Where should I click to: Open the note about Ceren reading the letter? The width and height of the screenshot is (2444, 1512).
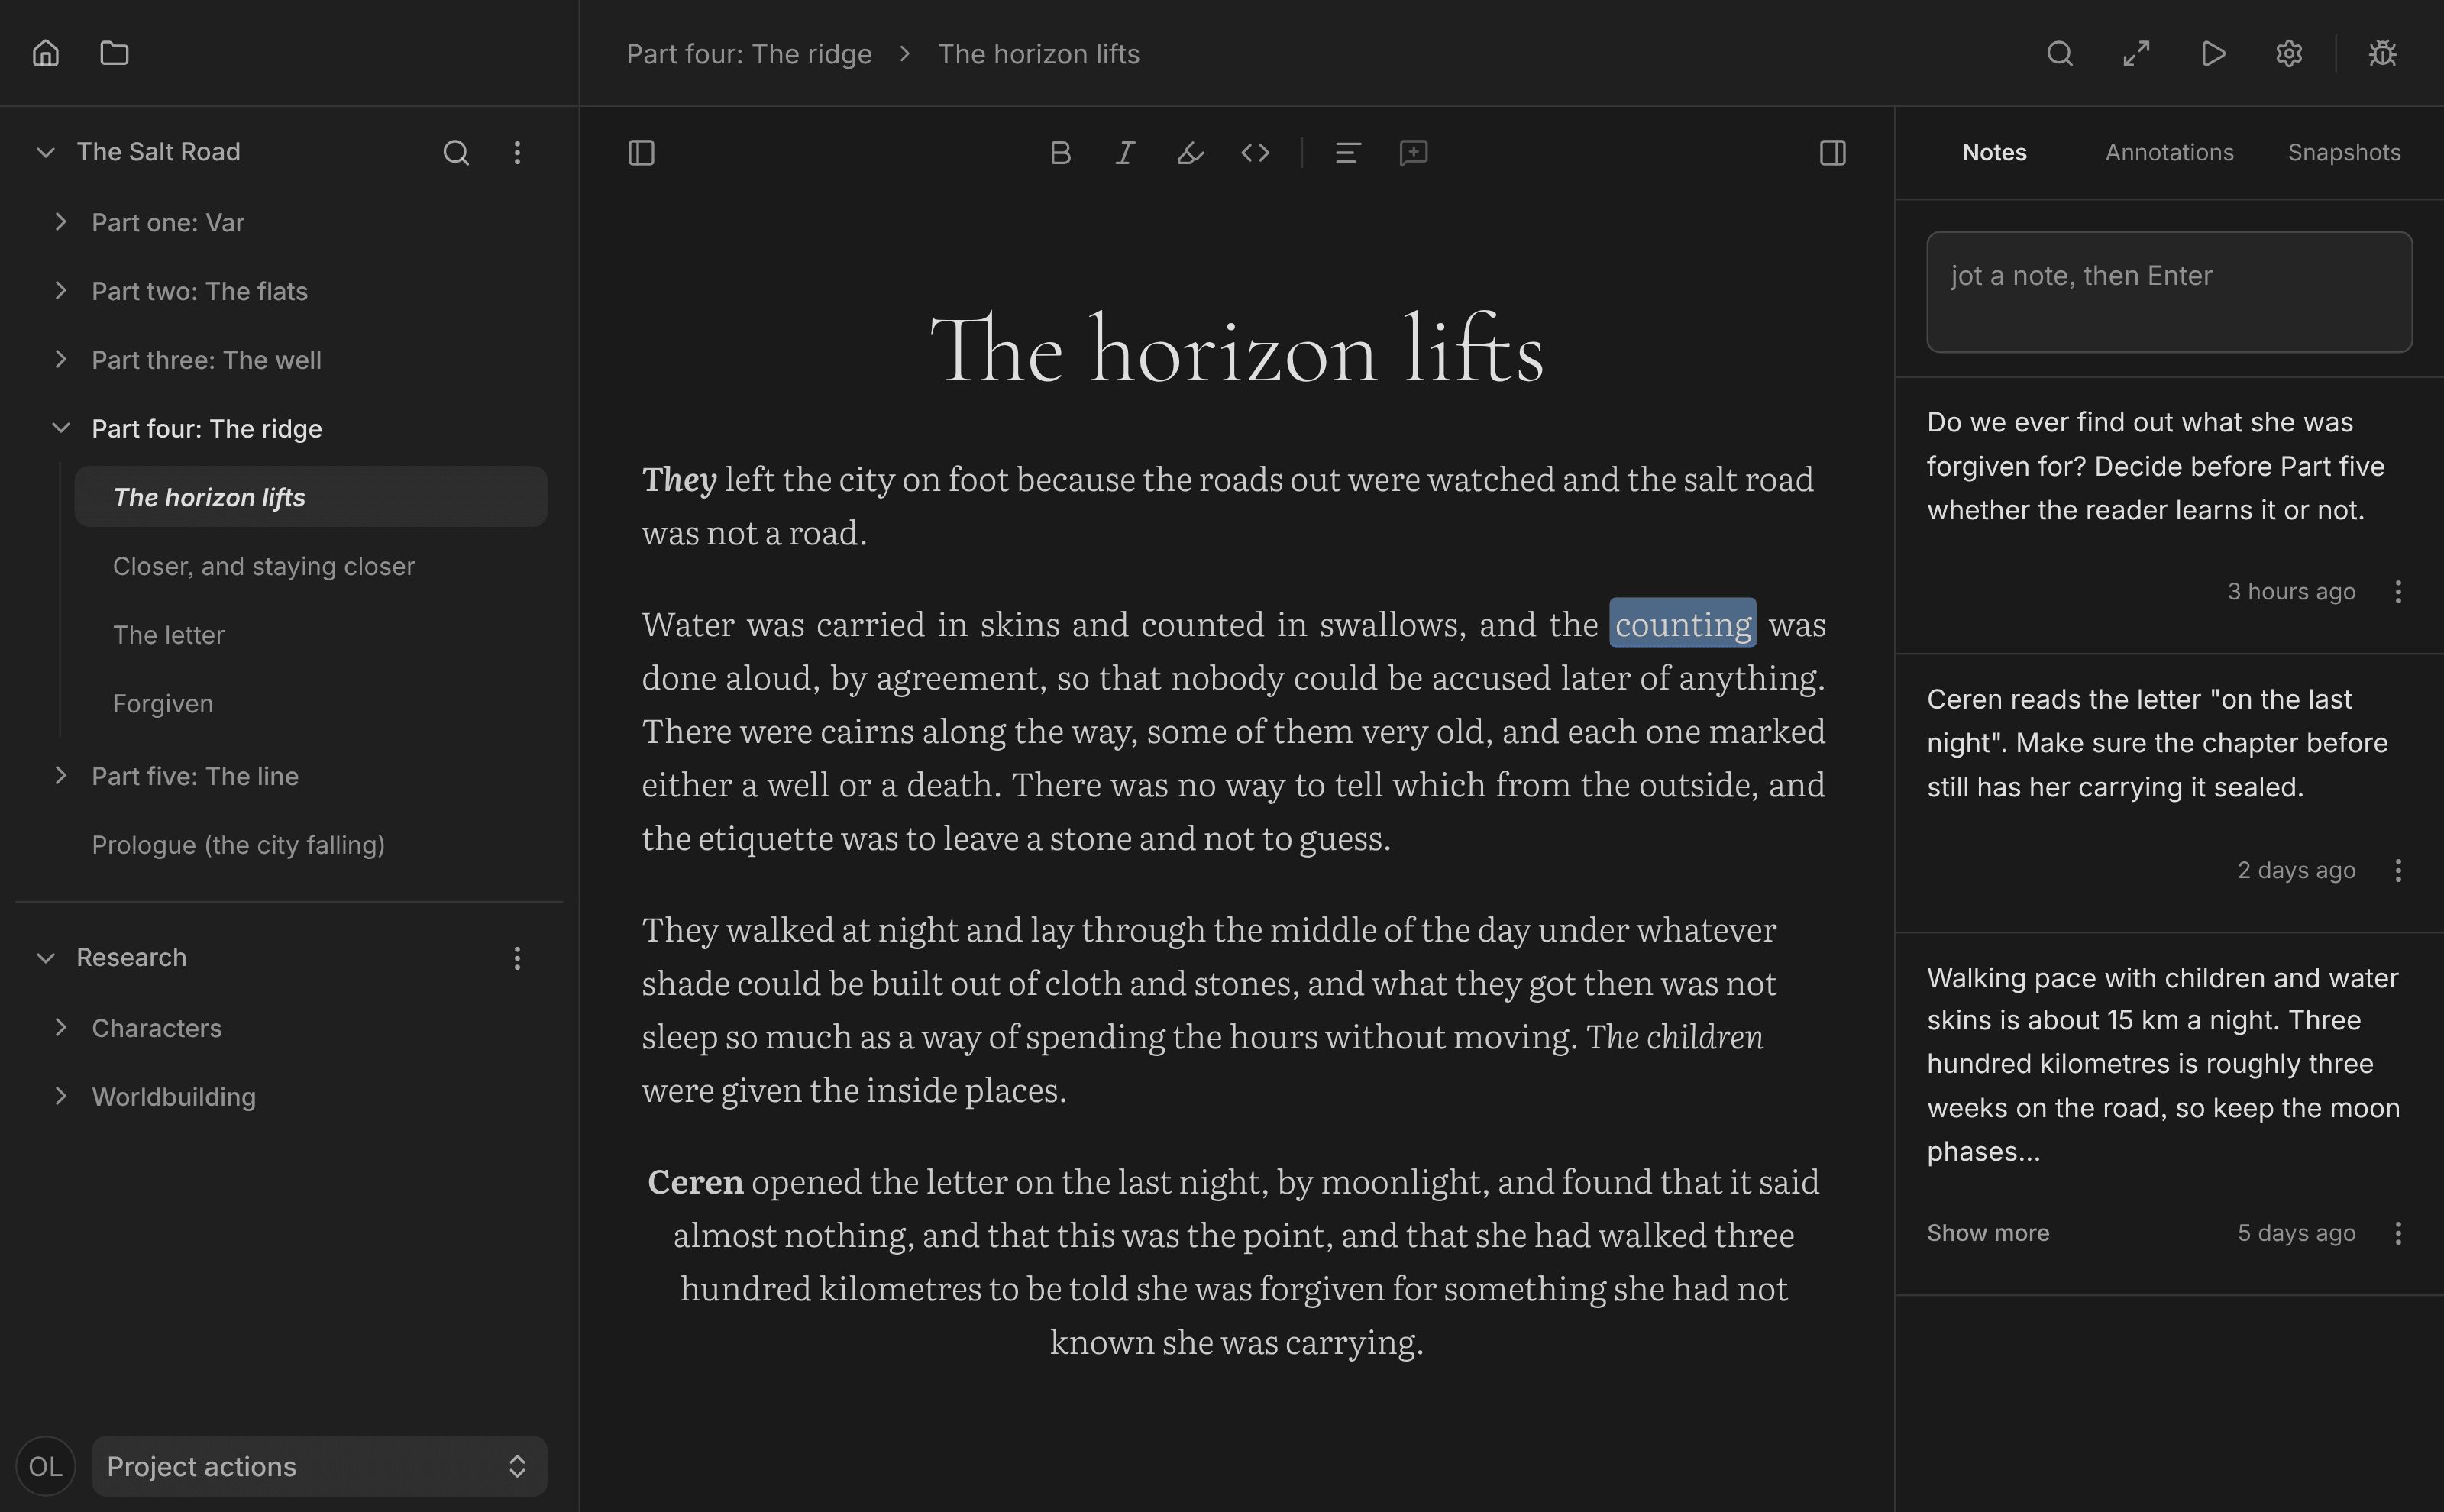[x=2157, y=743]
